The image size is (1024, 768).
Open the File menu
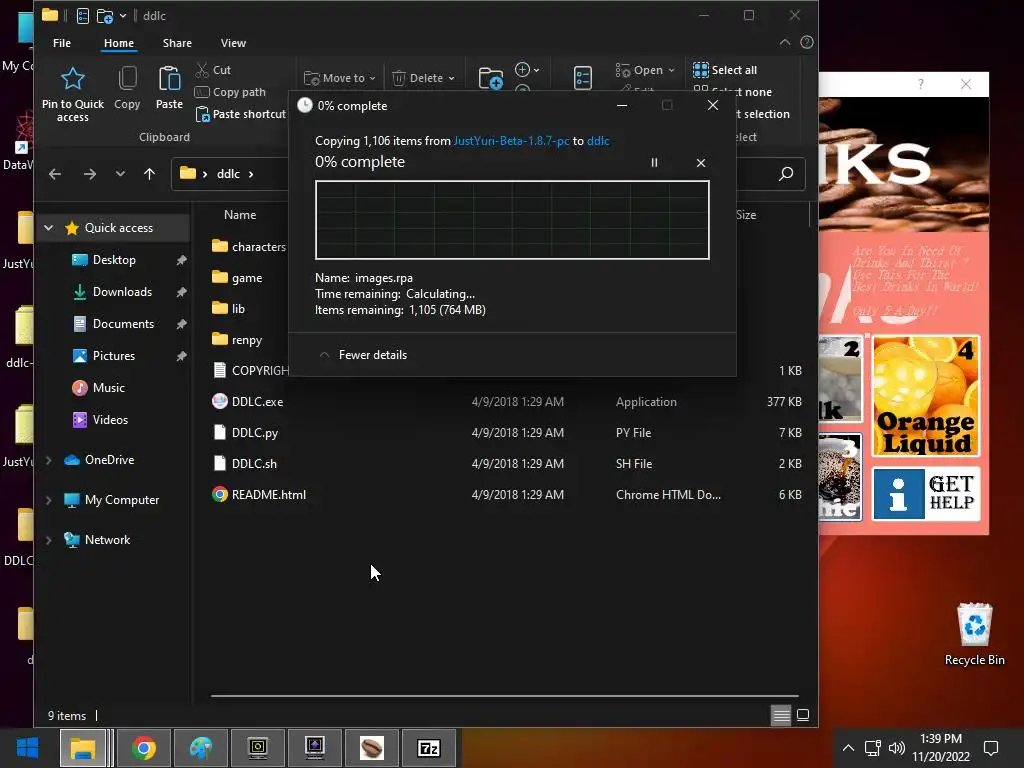(62, 43)
